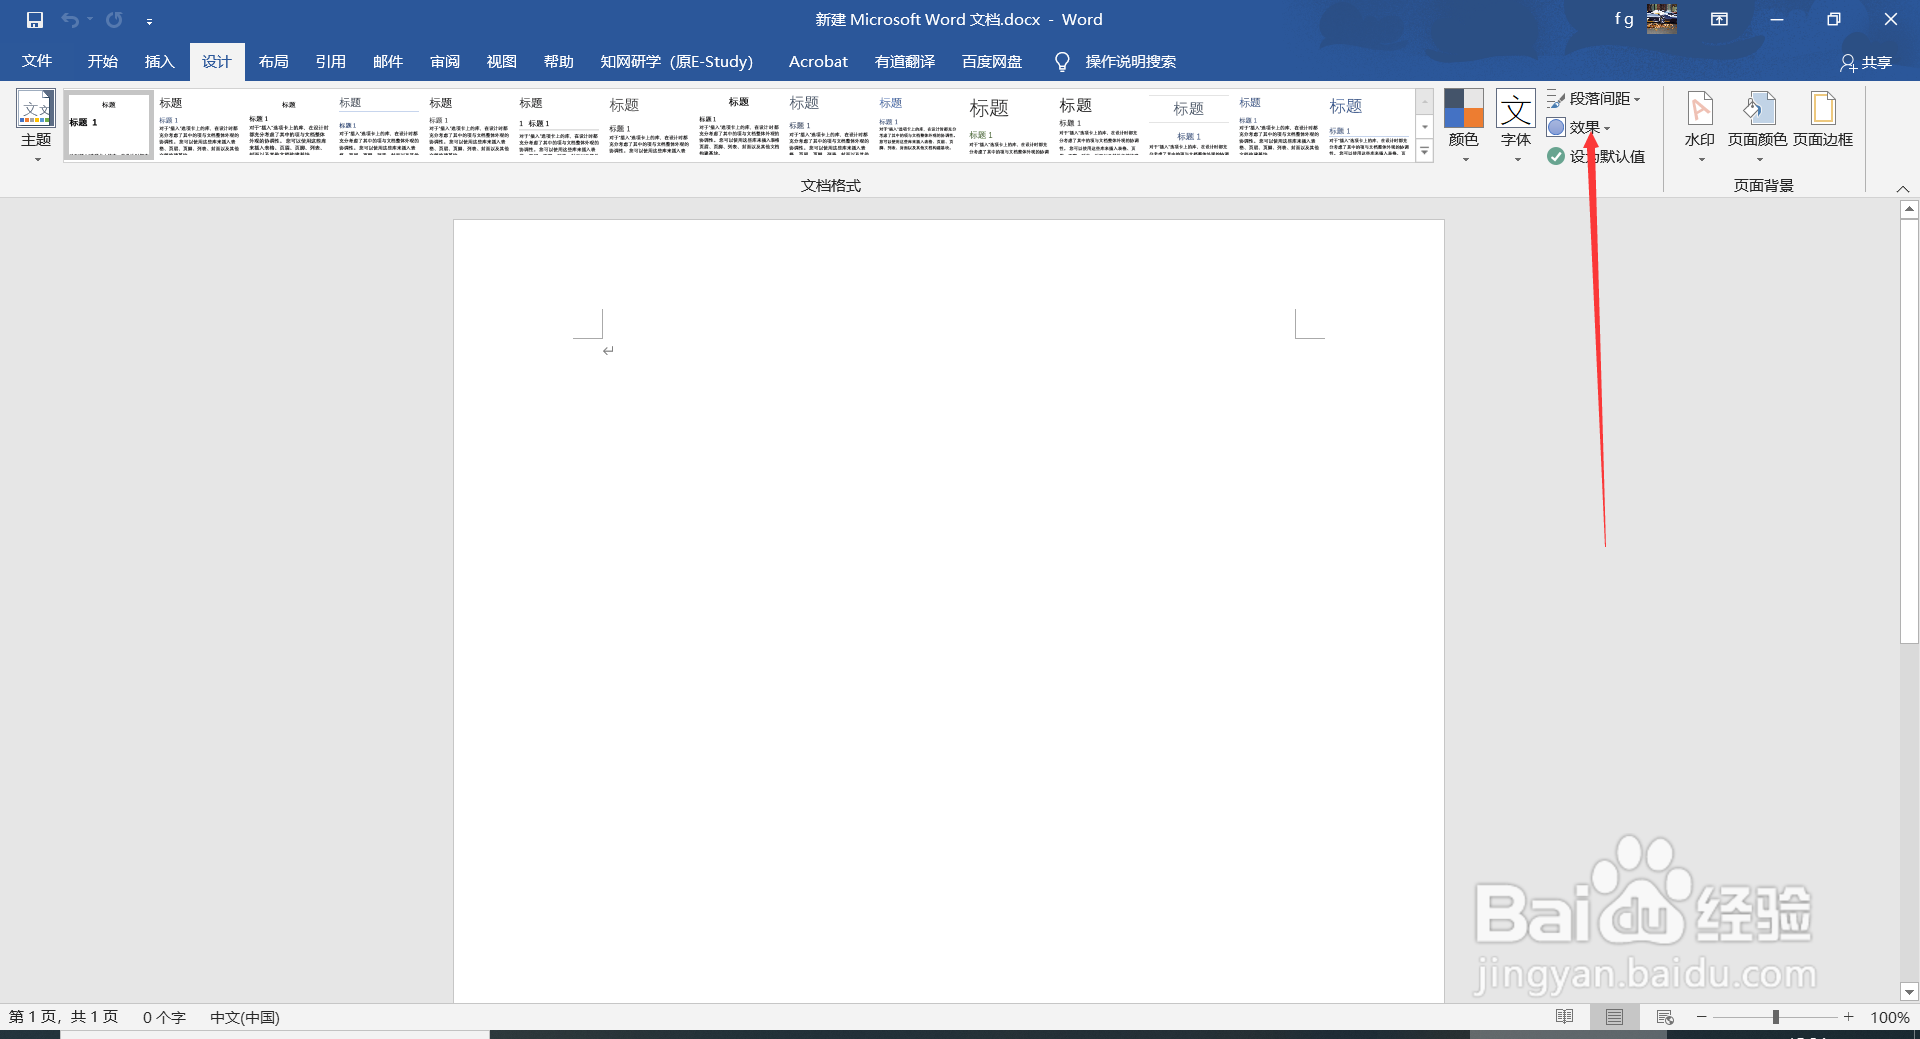Image resolution: width=1920 pixels, height=1039 pixels.
Task: Click the vertical scrollbar up arrow
Action: [1909, 209]
